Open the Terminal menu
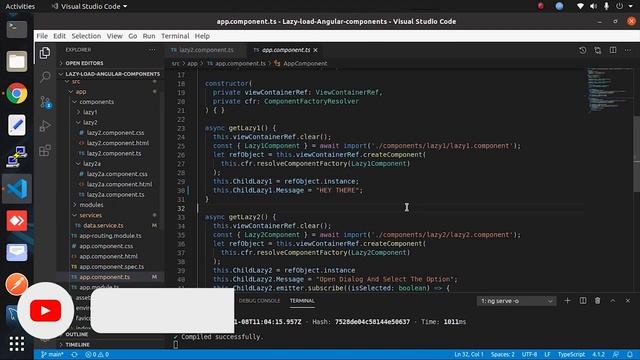Viewport: 640px width, 360px height. click(175, 36)
